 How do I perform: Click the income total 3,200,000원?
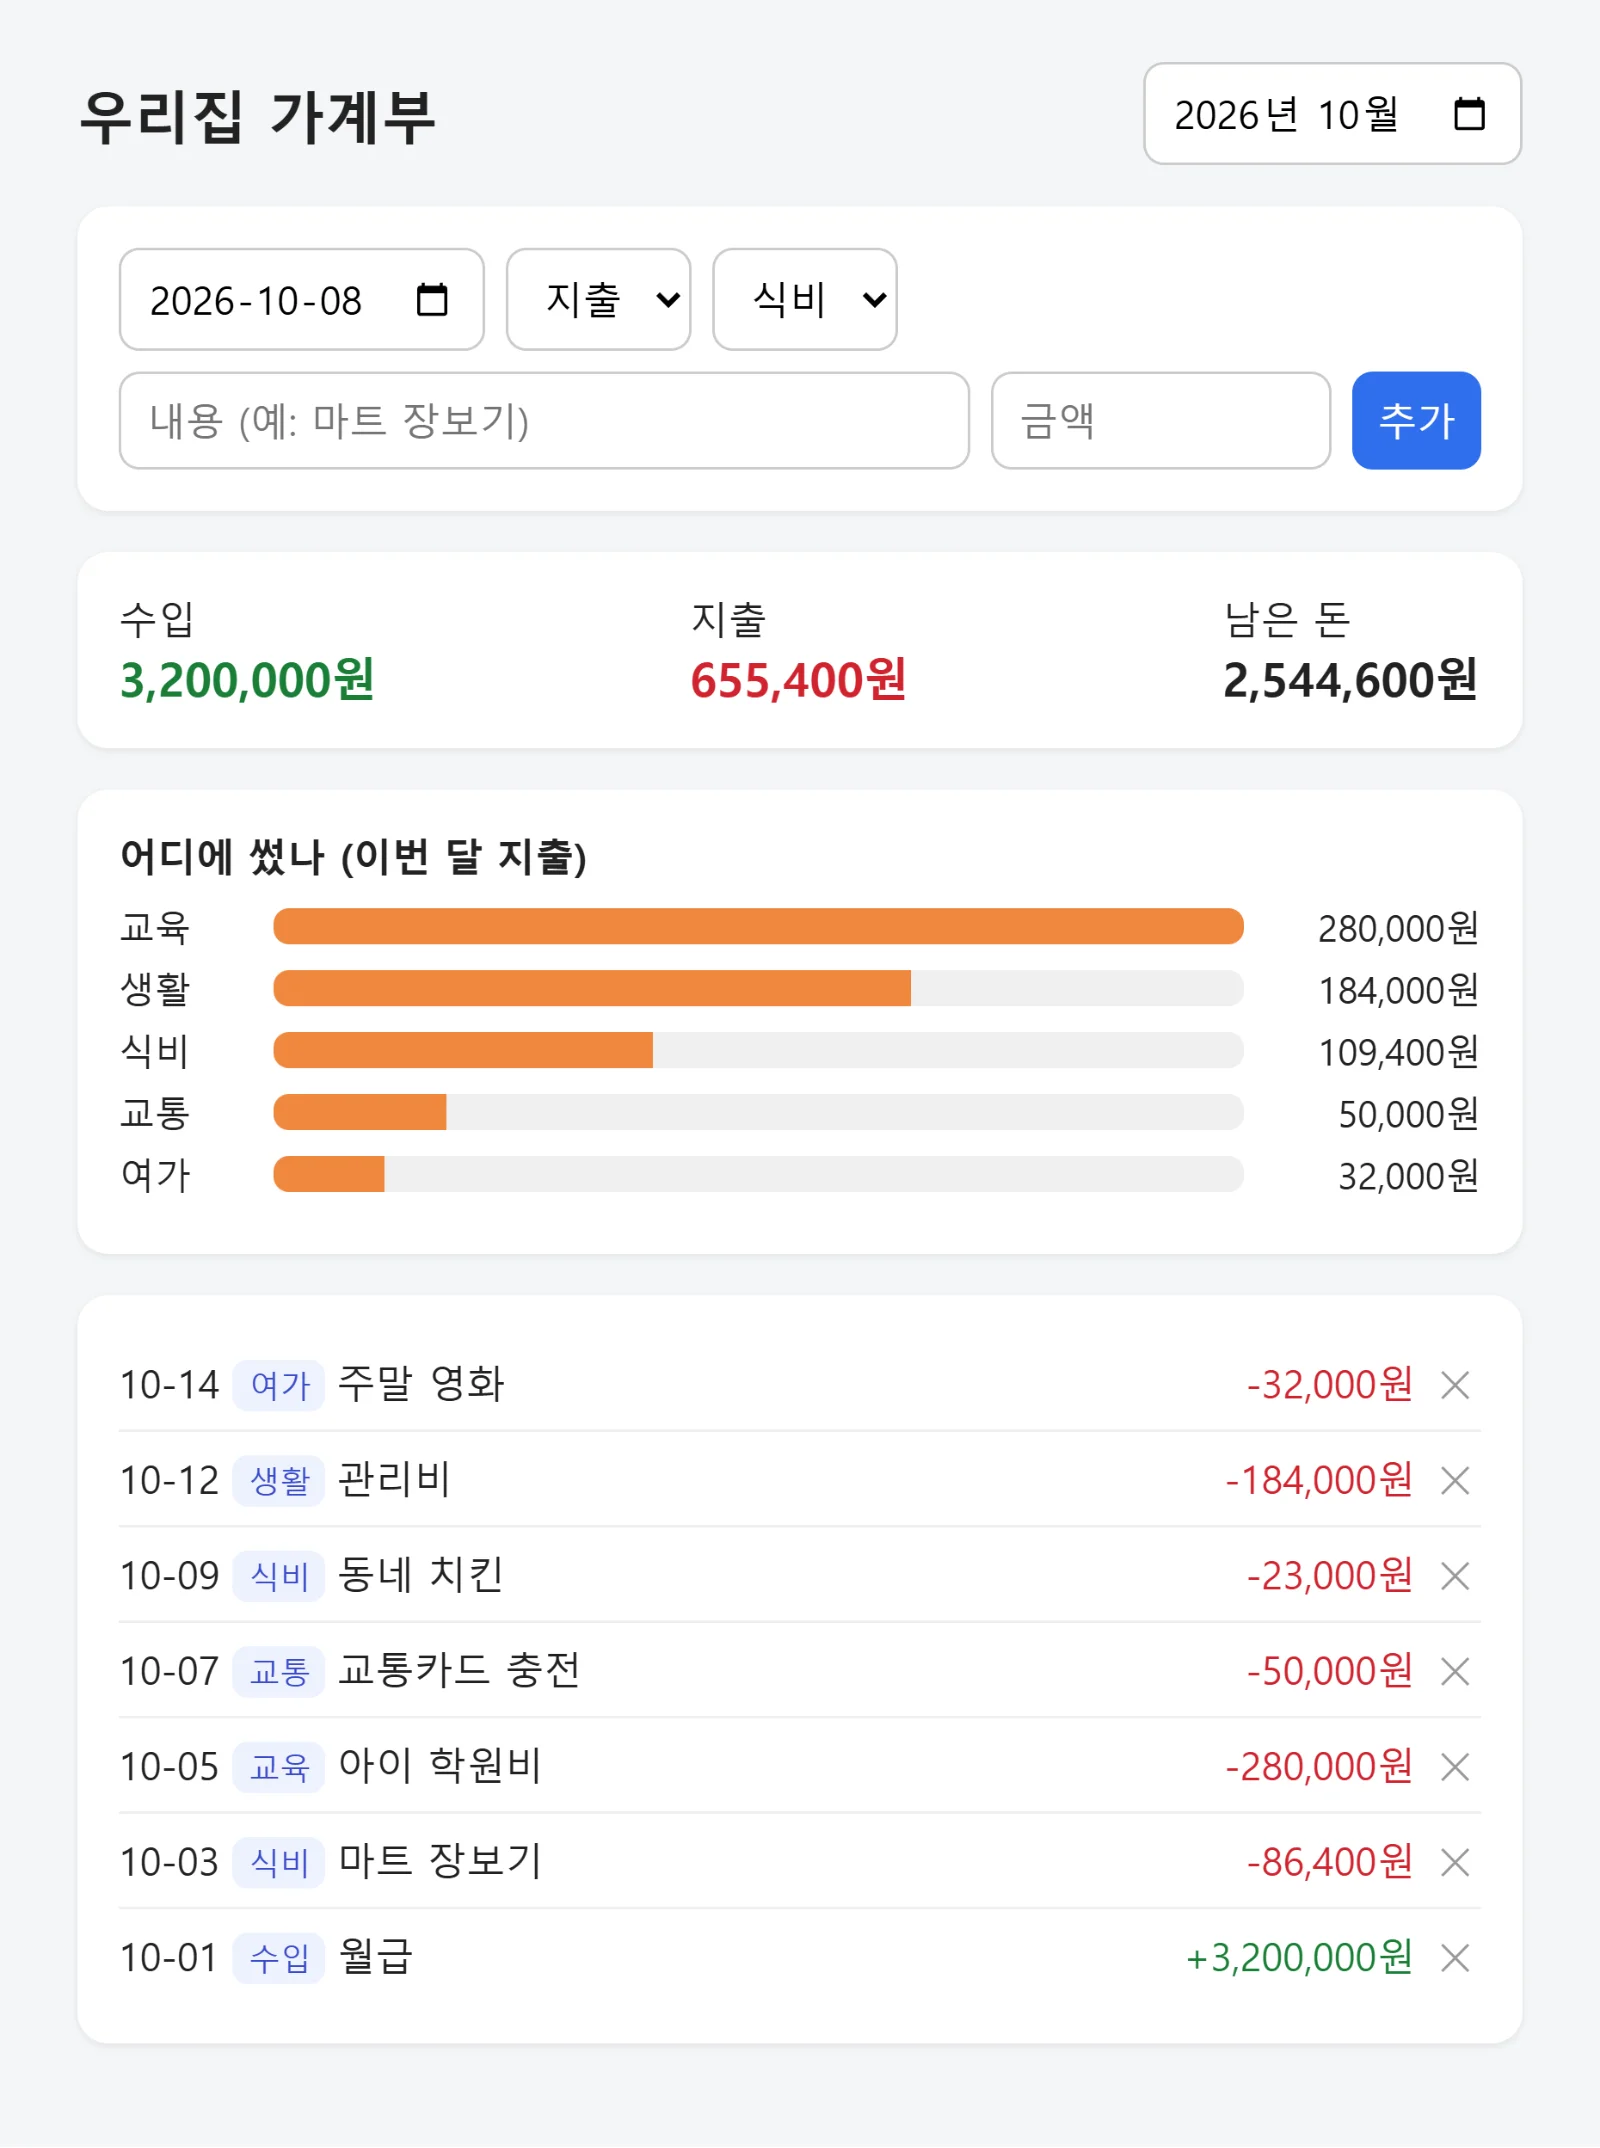point(247,680)
